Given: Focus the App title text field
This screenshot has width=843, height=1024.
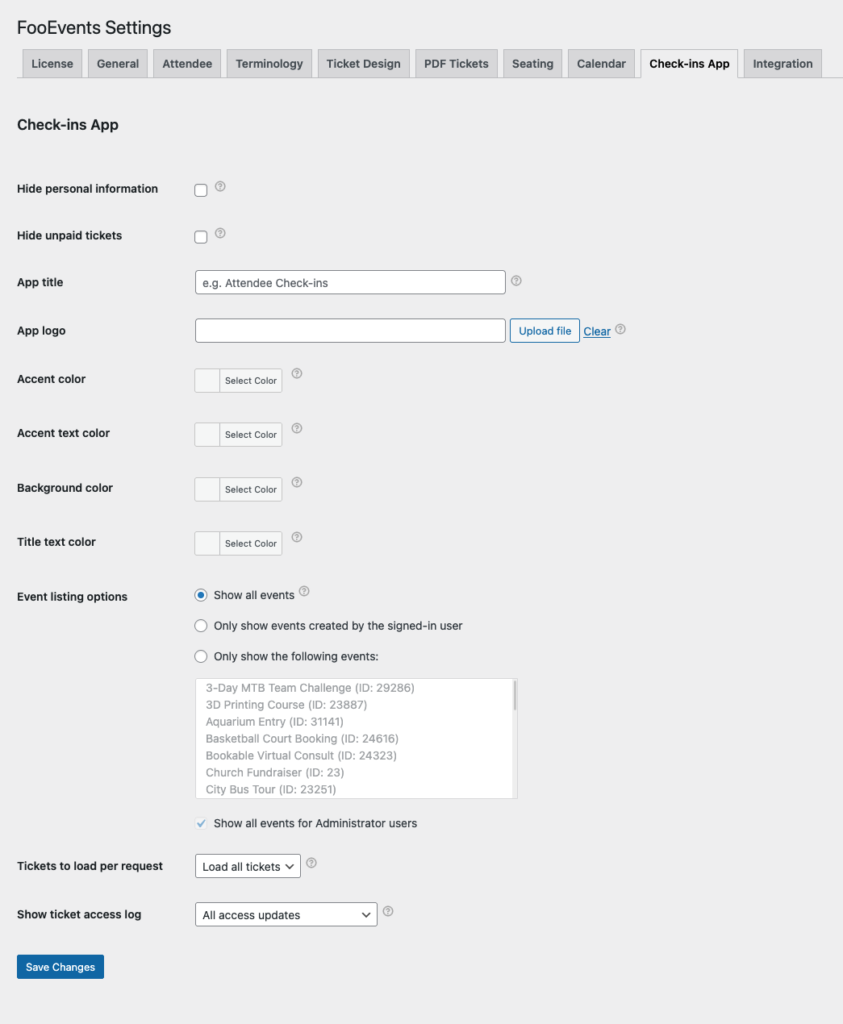Looking at the screenshot, I should coord(350,283).
